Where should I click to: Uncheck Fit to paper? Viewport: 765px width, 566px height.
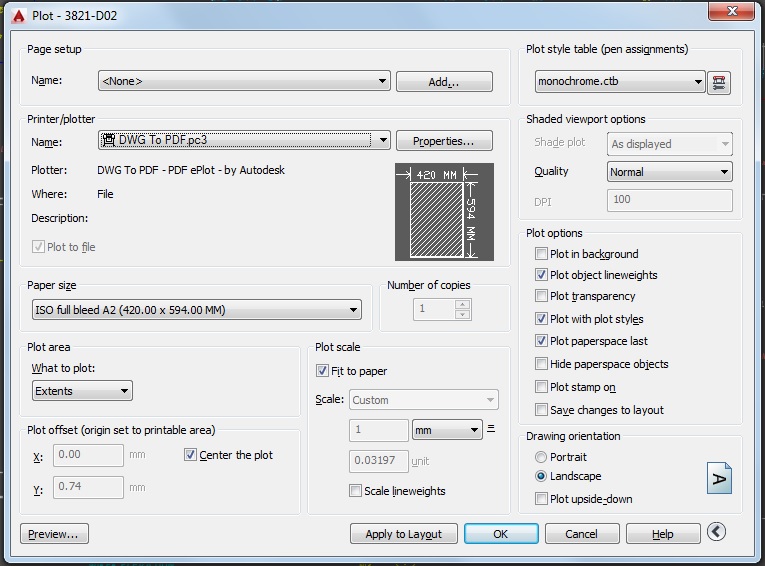pyautogui.click(x=322, y=371)
